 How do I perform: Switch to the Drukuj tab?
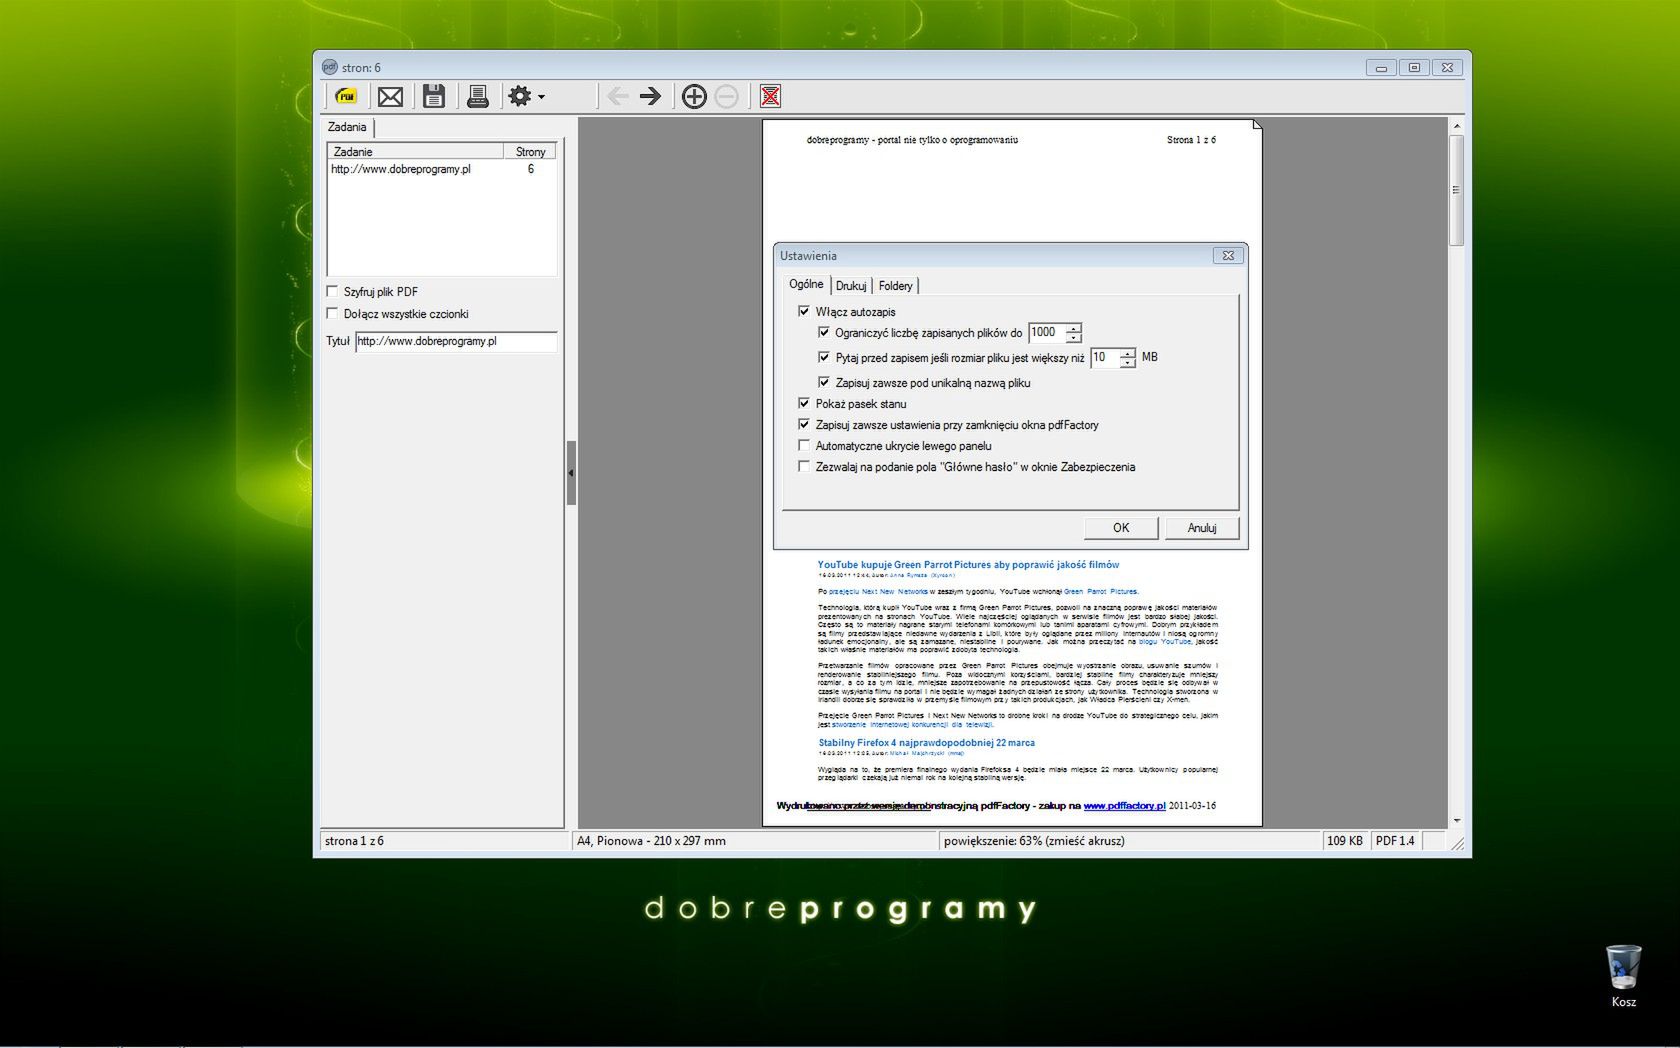point(850,285)
